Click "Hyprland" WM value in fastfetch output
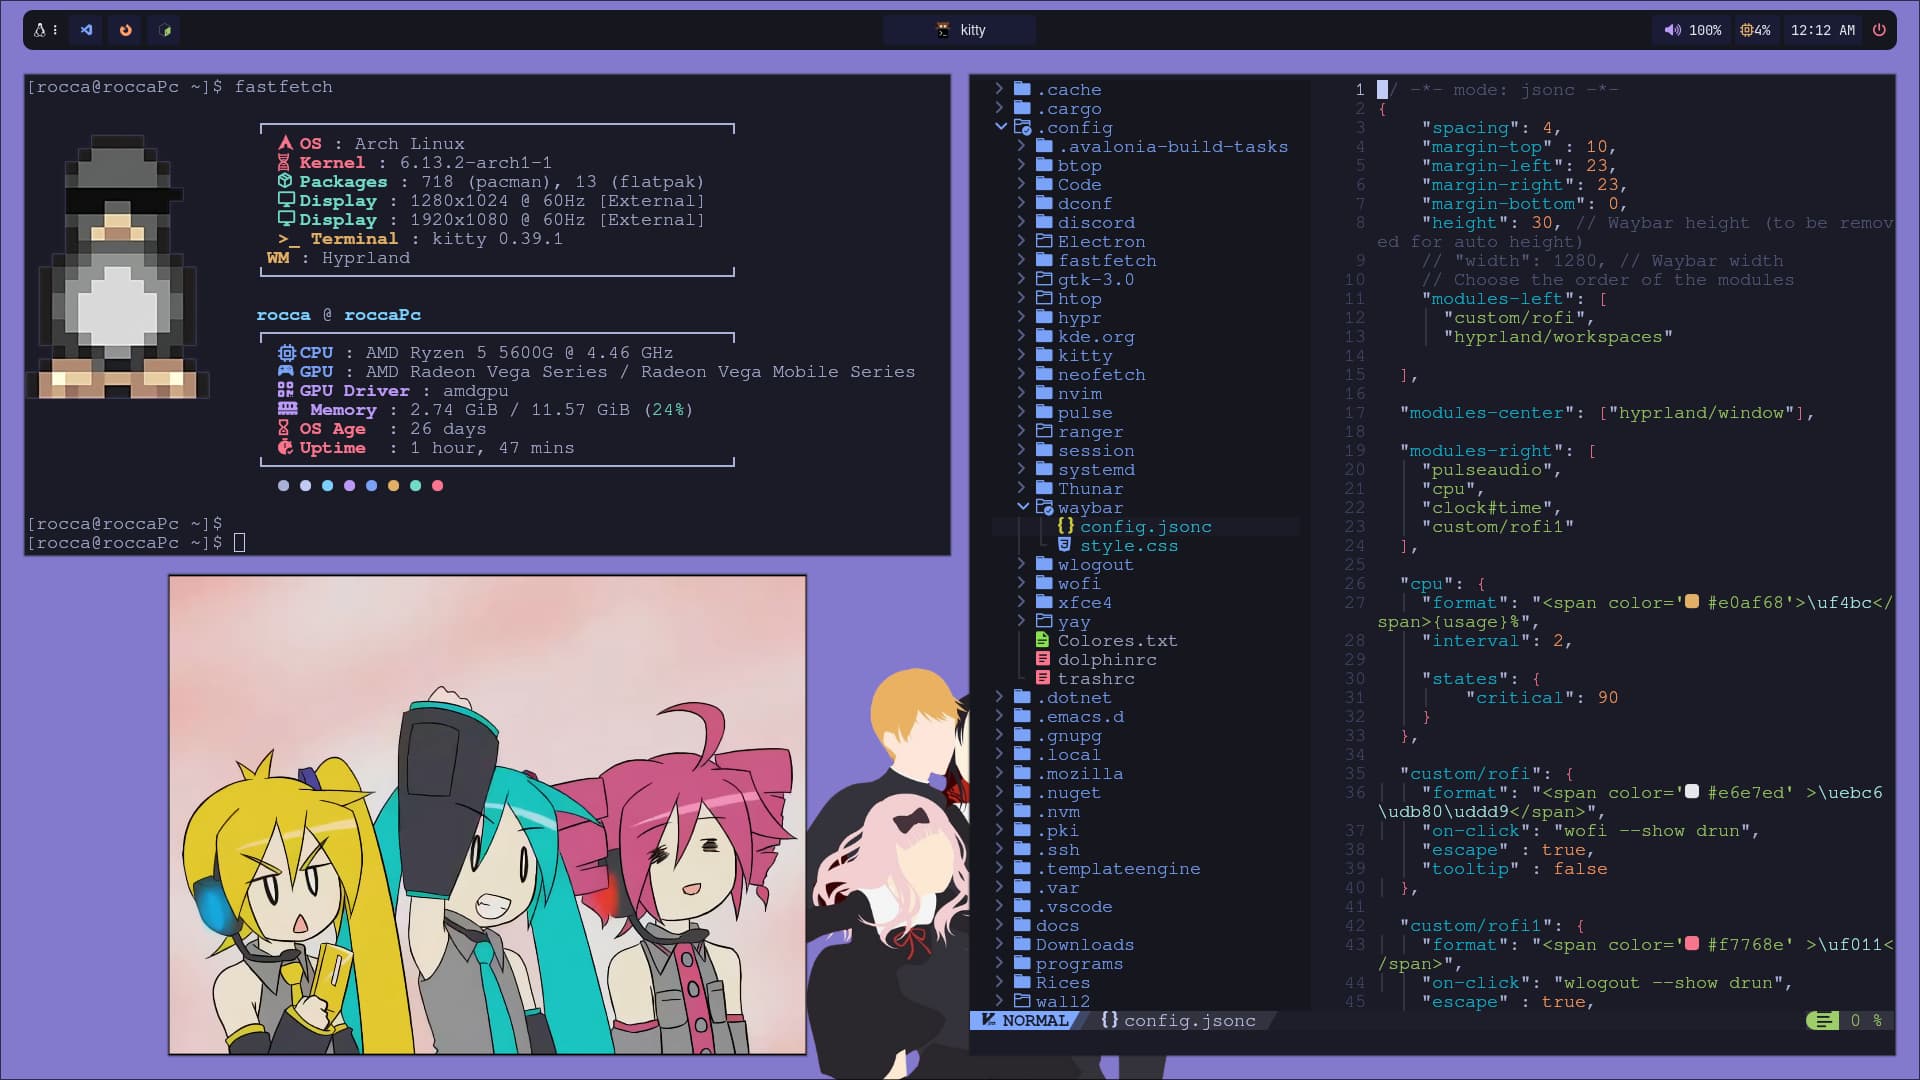This screenshot has width=1920, height=1080. (x=366, y=257)
